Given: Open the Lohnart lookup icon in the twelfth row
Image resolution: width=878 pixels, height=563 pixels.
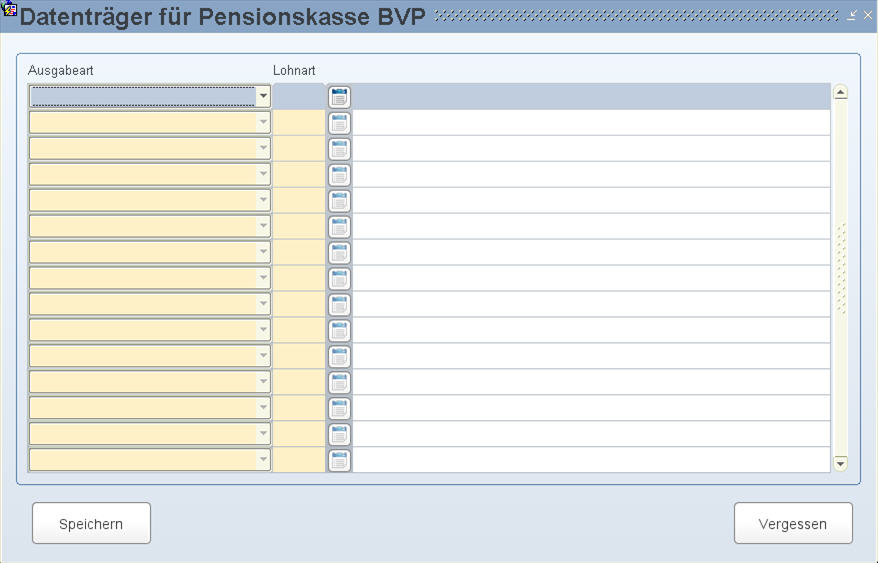Looking at the screenshot, I should point(339,382).
